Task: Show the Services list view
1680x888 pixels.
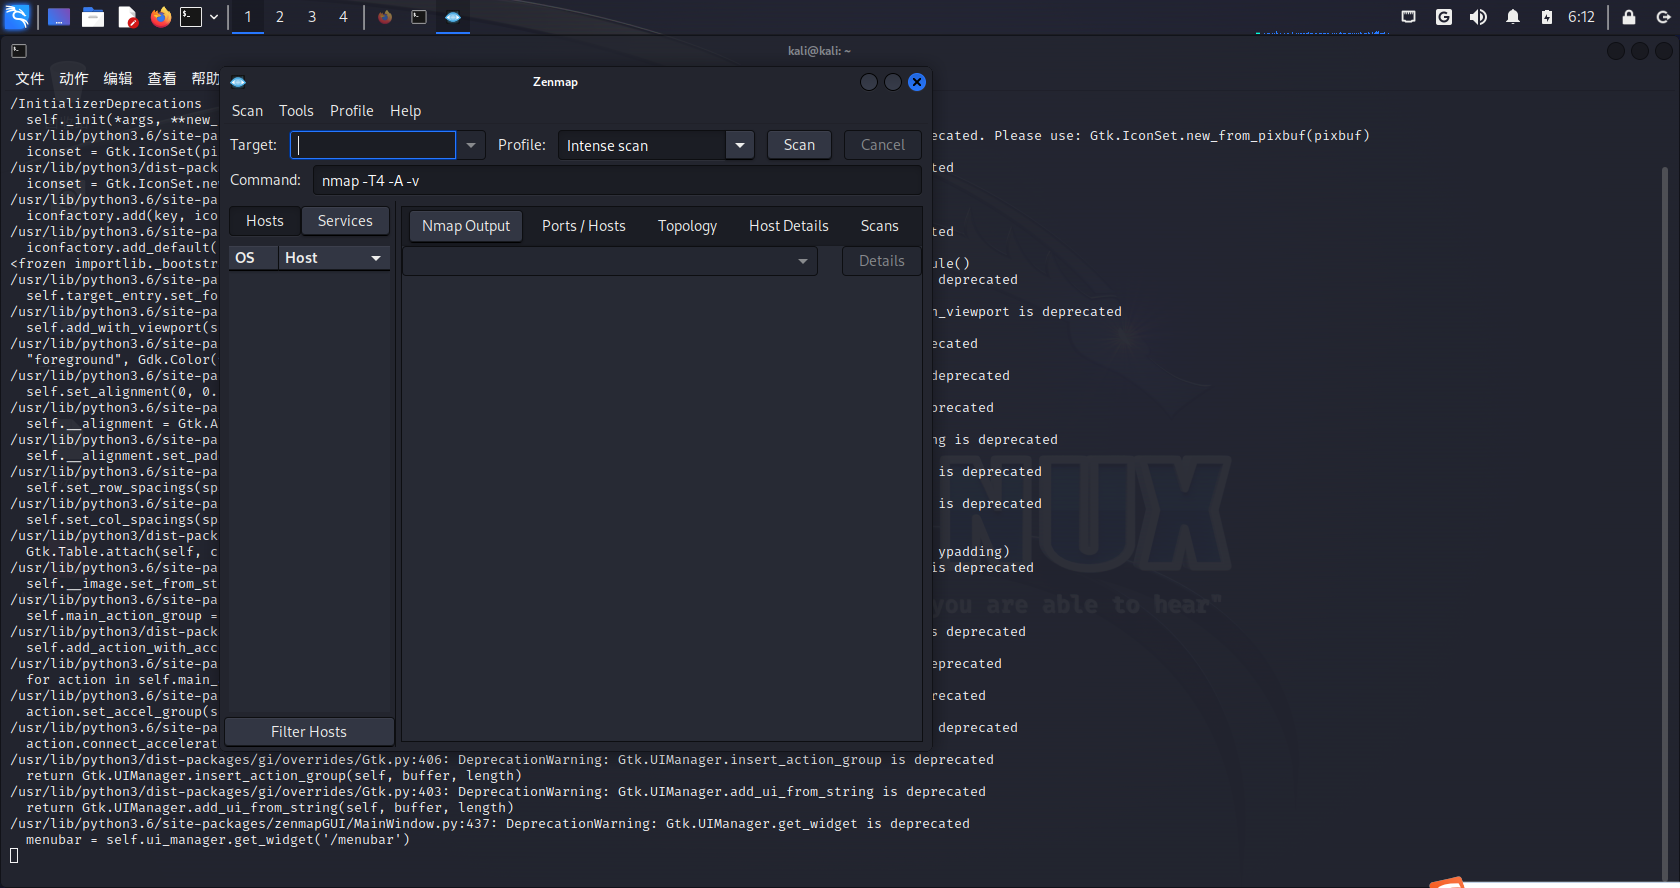Action: [x=345, y=221]
